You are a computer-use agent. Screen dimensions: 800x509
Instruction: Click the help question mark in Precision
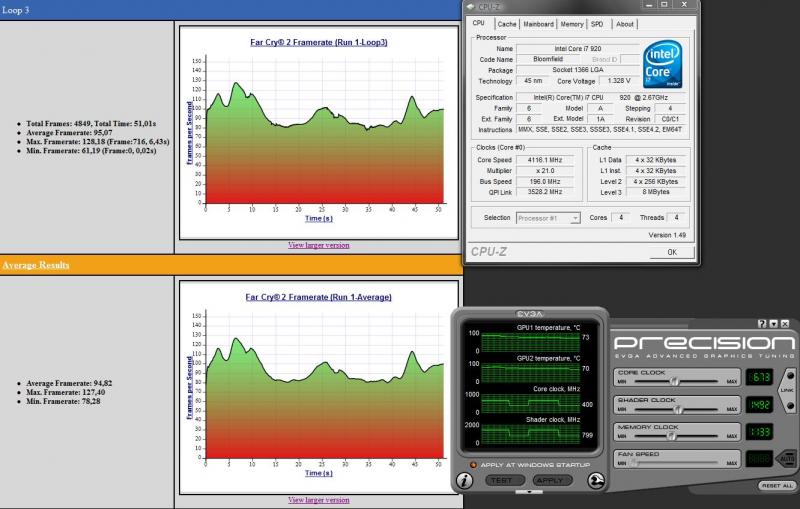coord(762,324)
